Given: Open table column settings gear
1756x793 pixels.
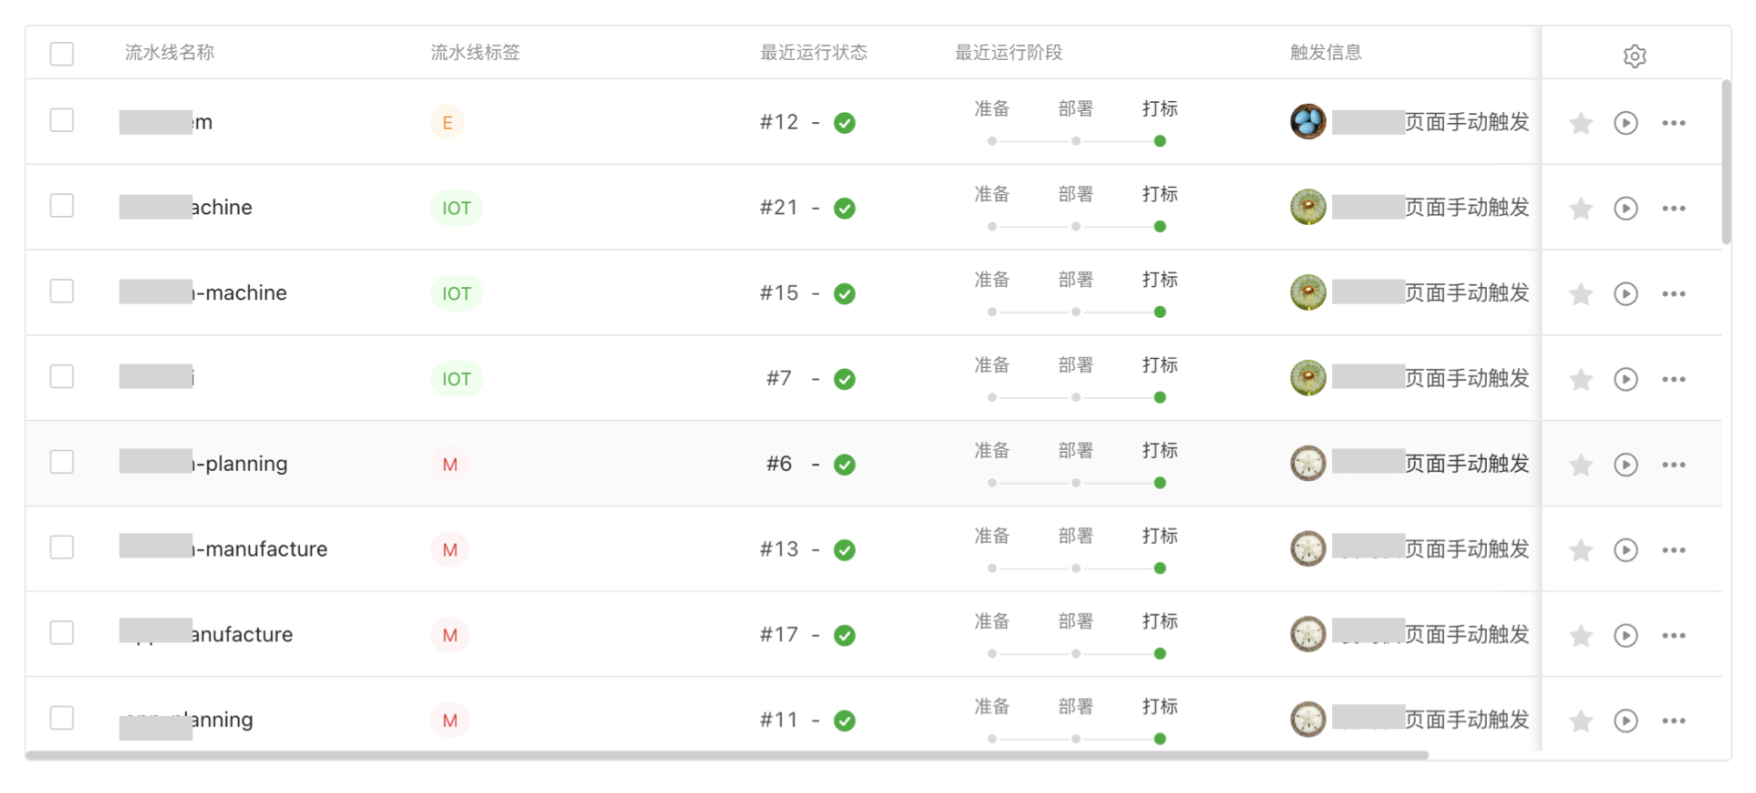Looking at the screenshot, I should [x=1634, y=56].
